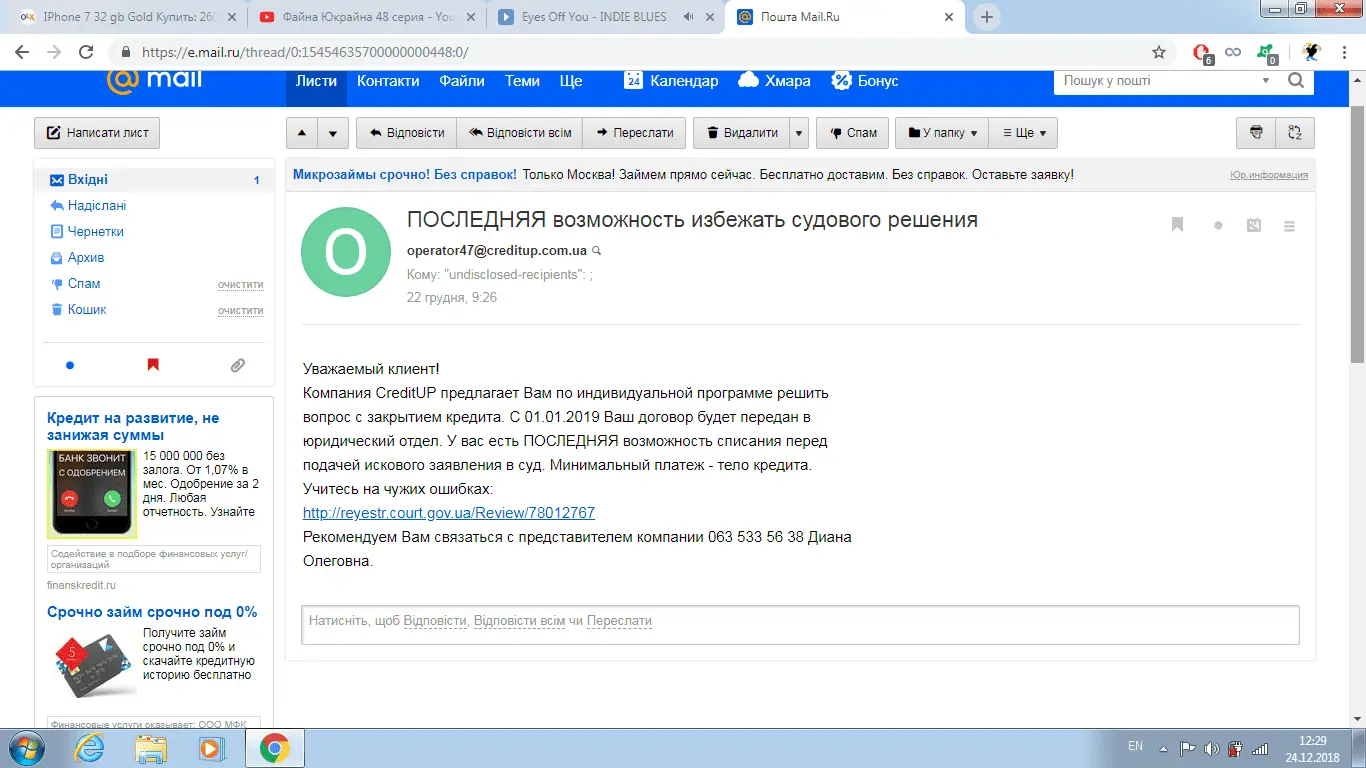Open the email options hamburger icon

(1290, 226)
